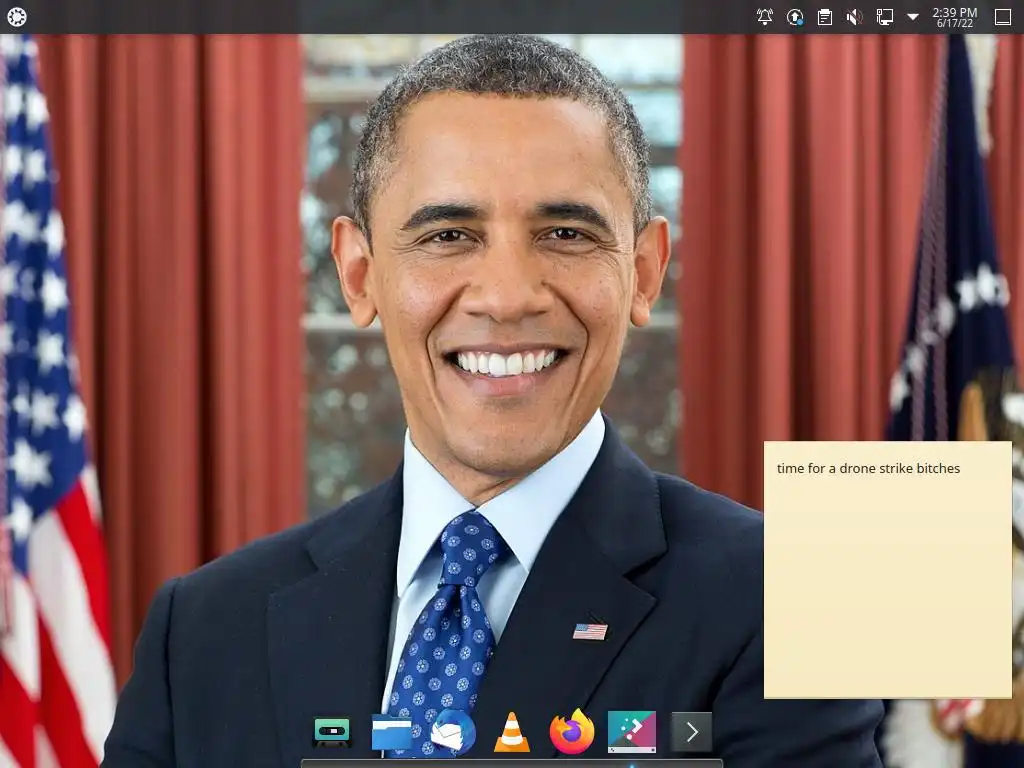Open the wired network tray icon
1024x768 pixels.
coord(884,17)
